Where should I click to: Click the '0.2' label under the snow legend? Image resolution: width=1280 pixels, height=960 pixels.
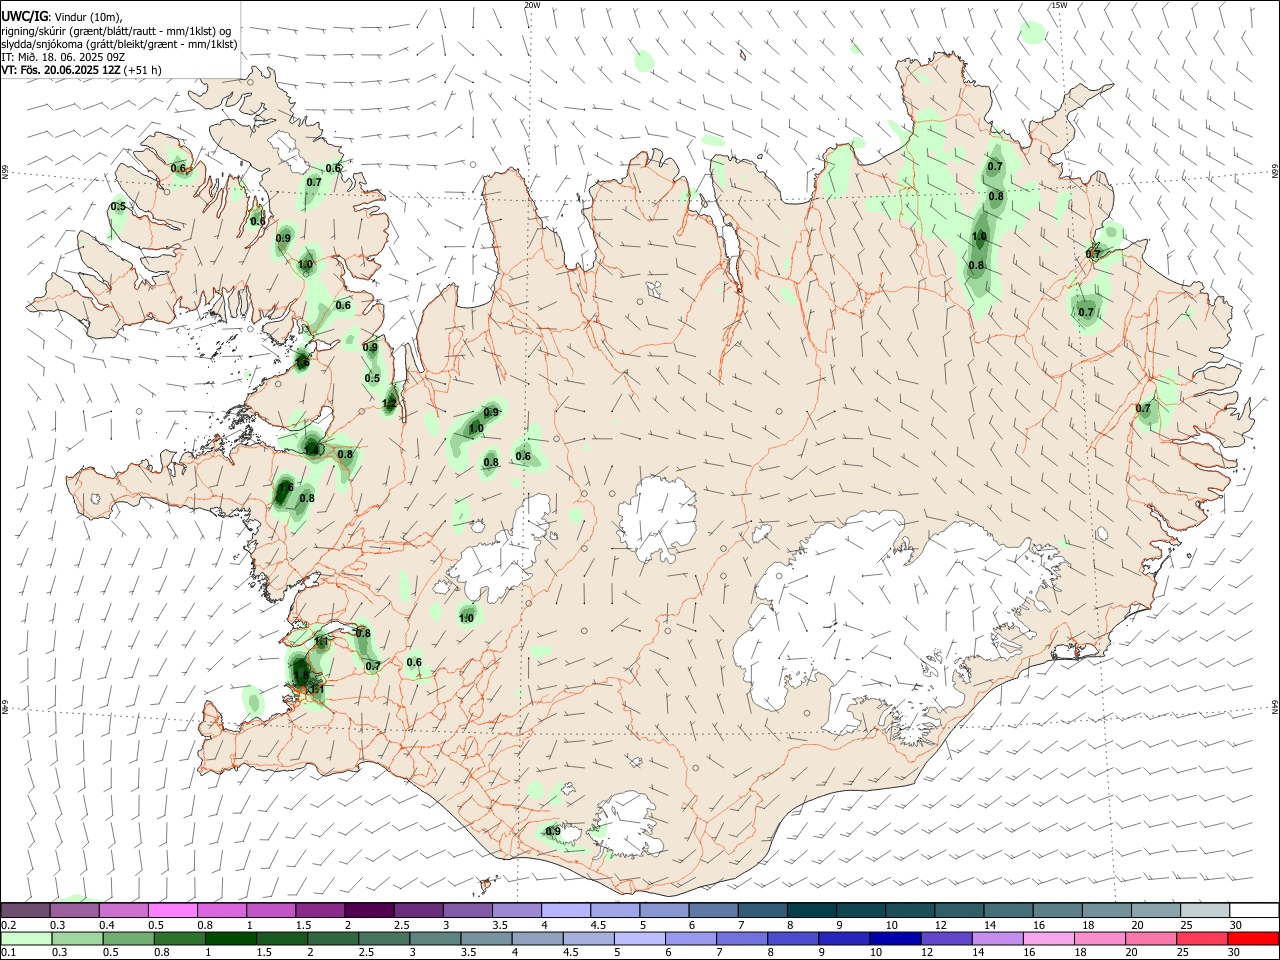8,925
